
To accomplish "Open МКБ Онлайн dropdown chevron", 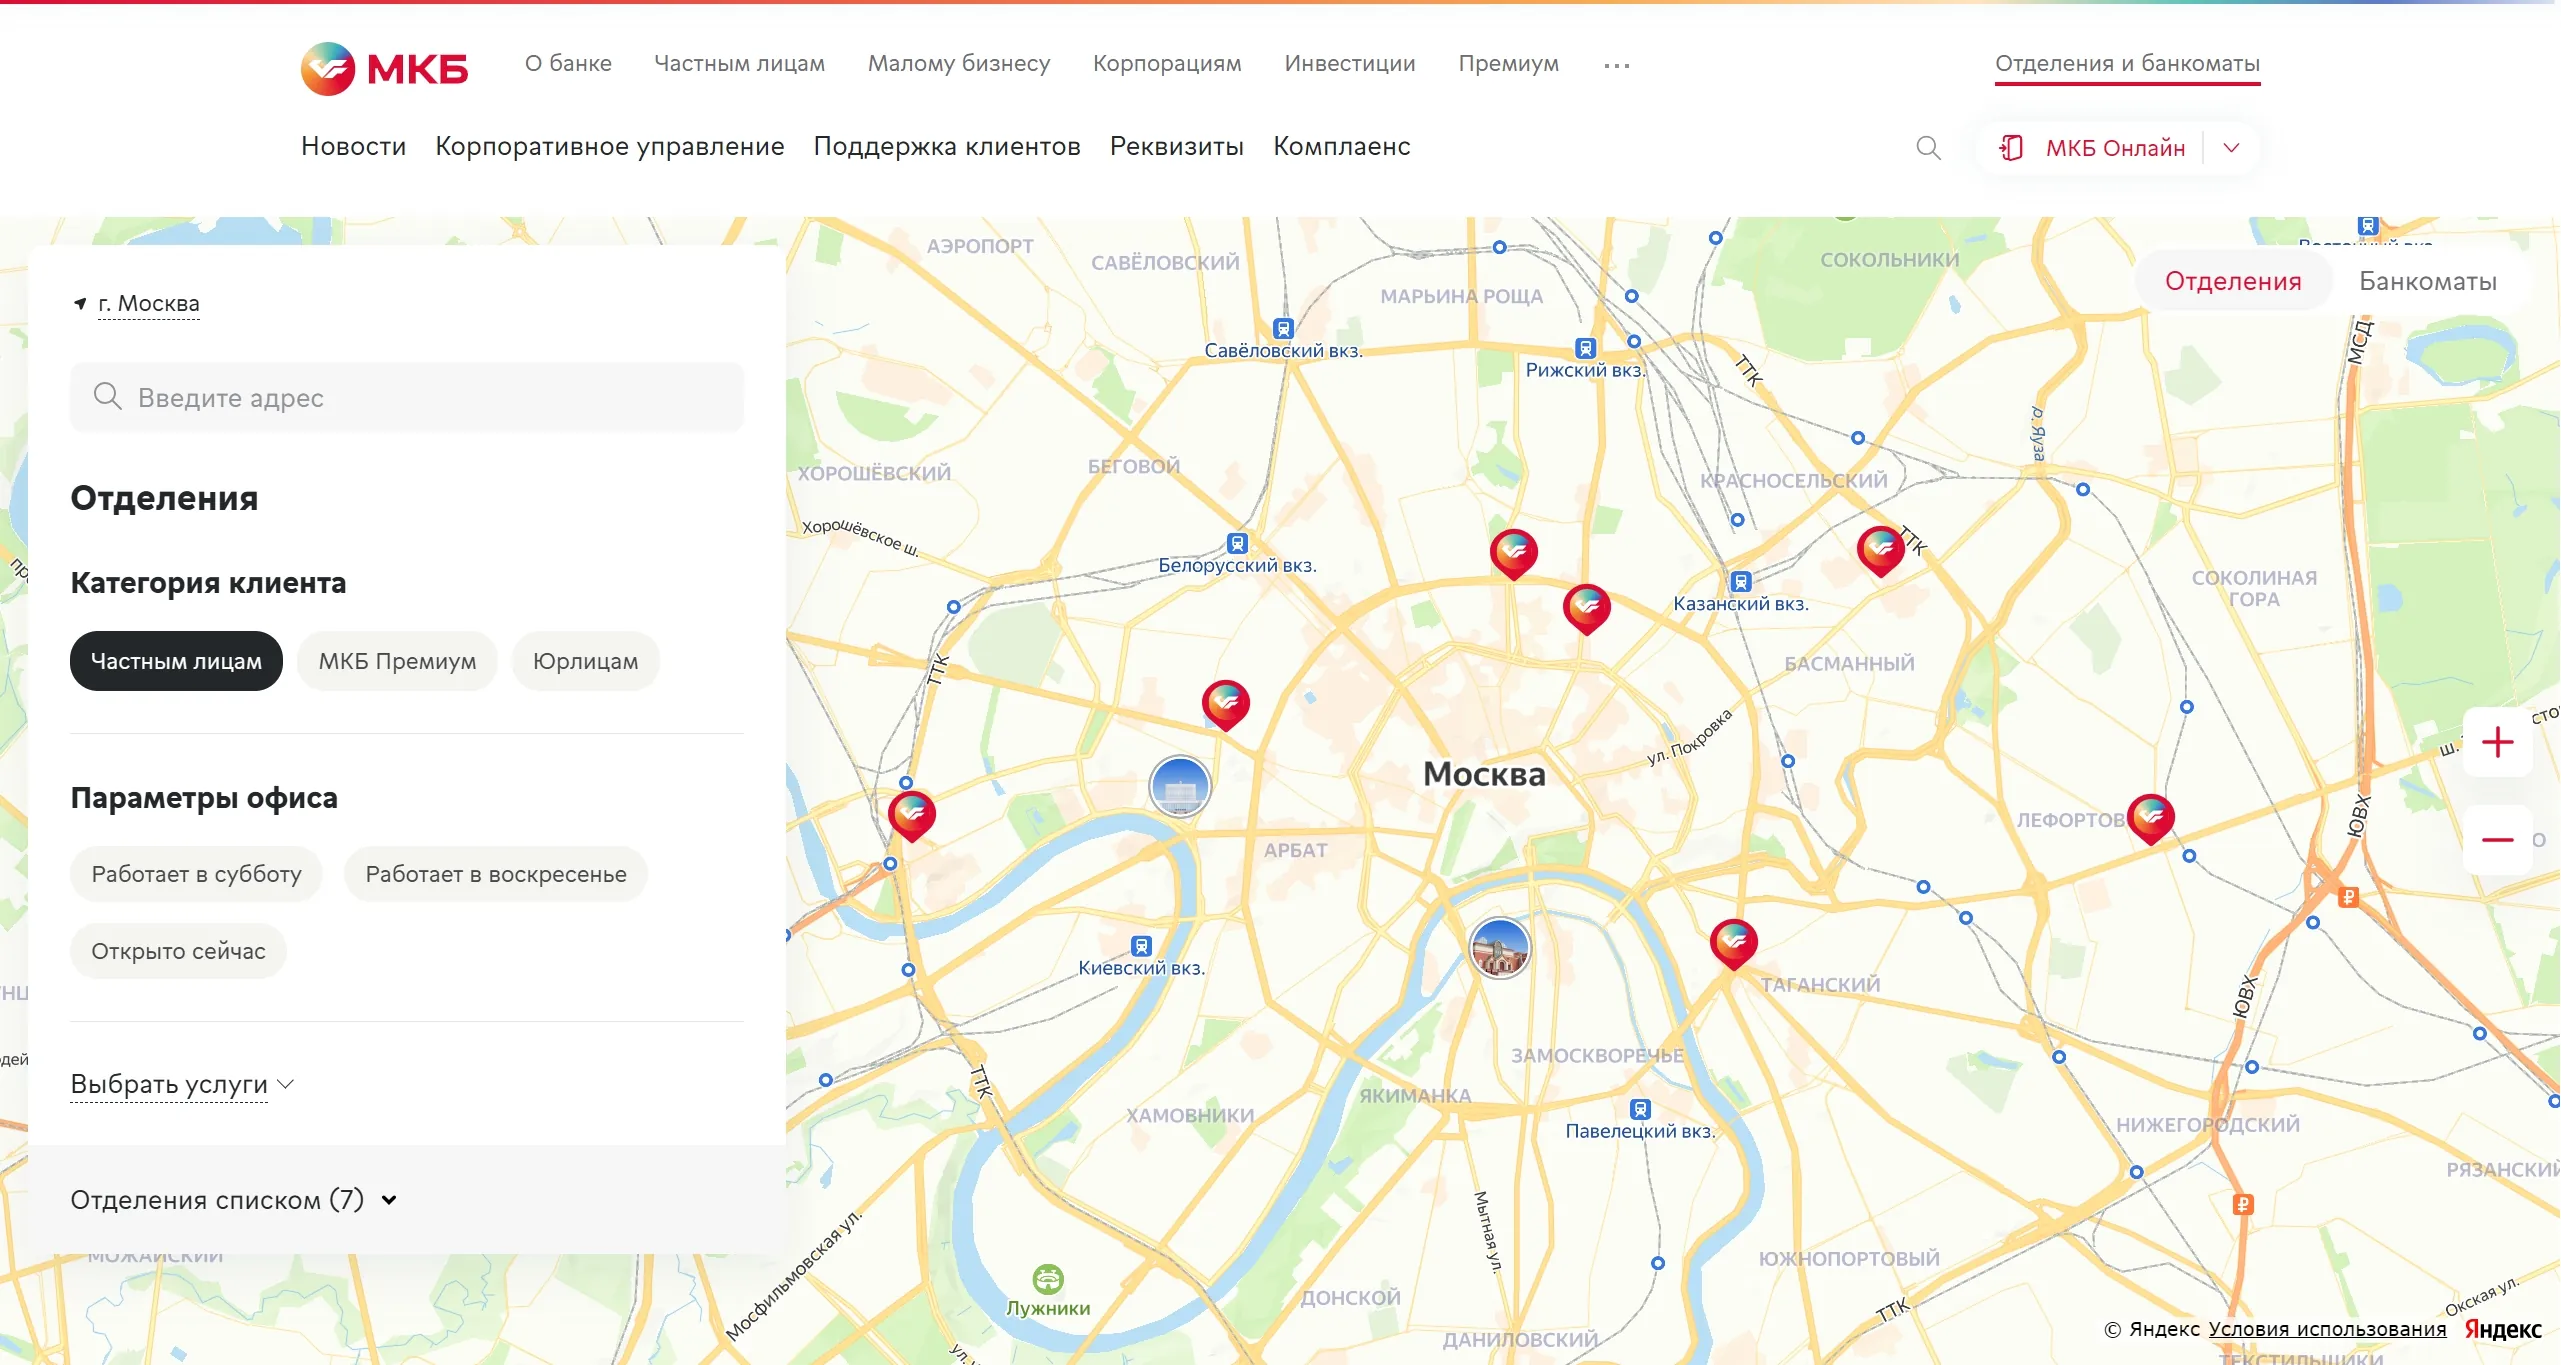I will click(2231, 148).
